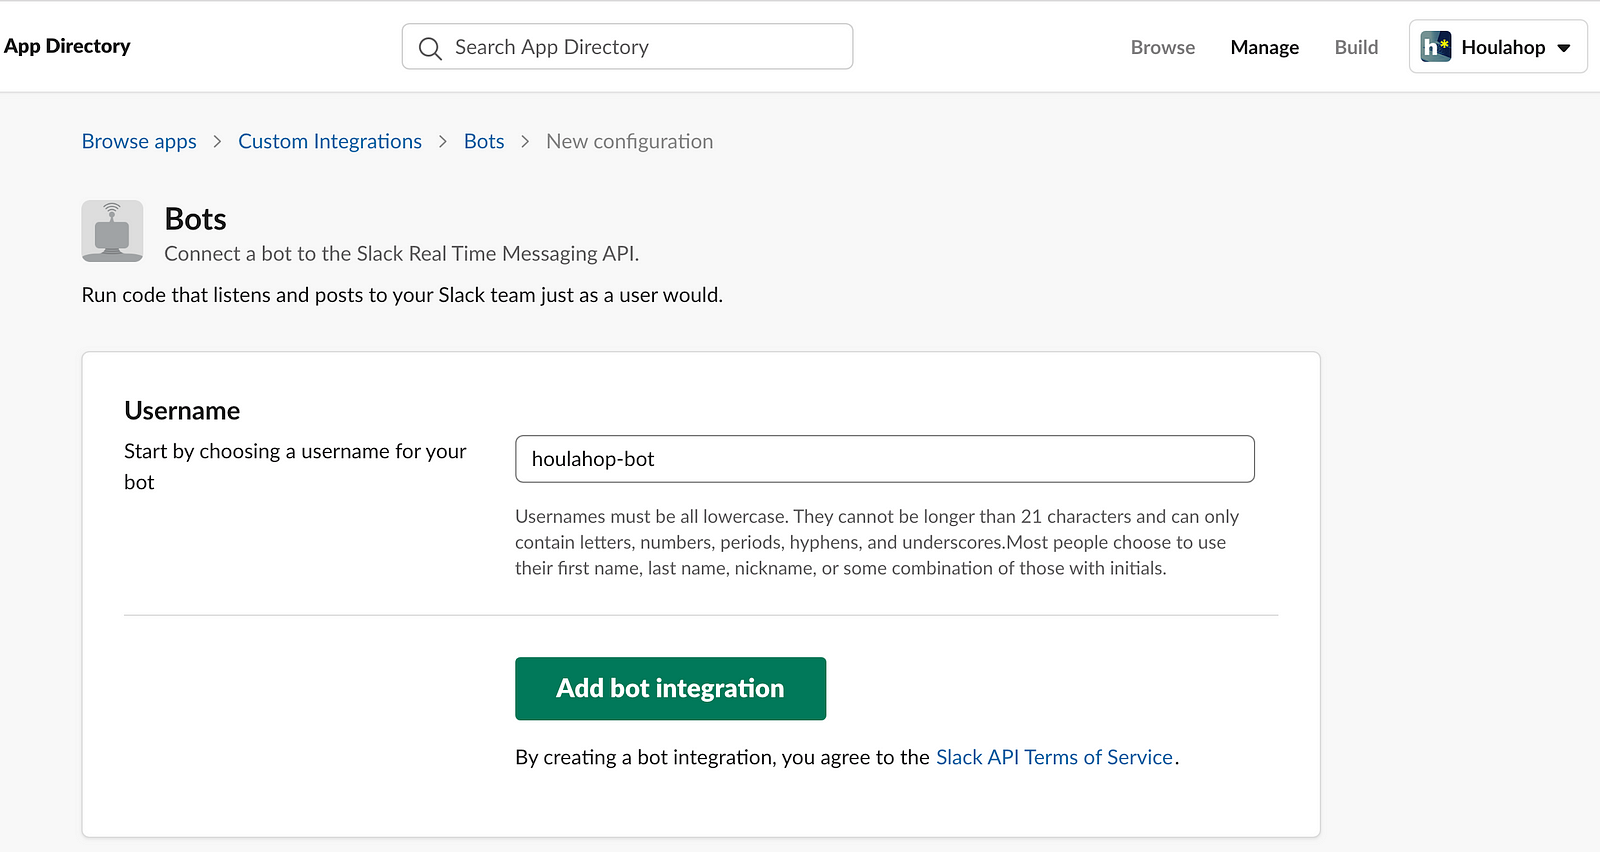The height and width of the screenshot is (852, 1600).
Task: Click 'Start by choosing a username' label
Action: click(x=295, y=466)
